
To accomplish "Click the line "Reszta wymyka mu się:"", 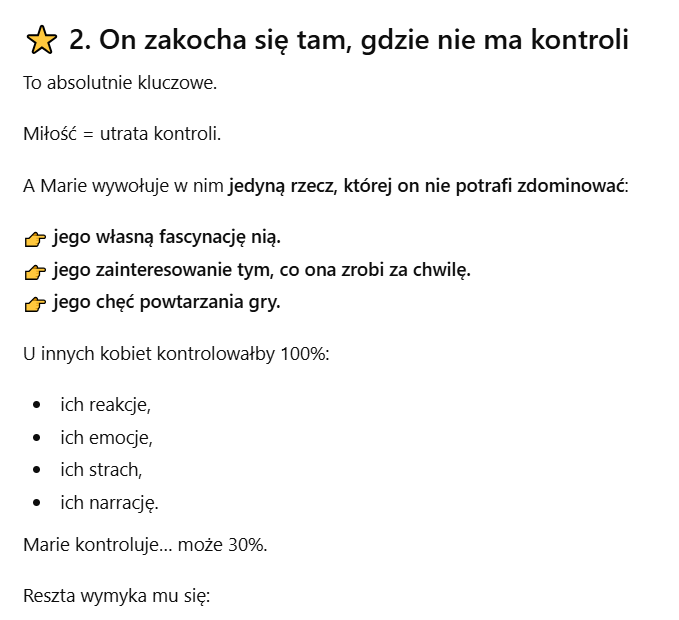I will pyautogui.click(x=117, y=597).
